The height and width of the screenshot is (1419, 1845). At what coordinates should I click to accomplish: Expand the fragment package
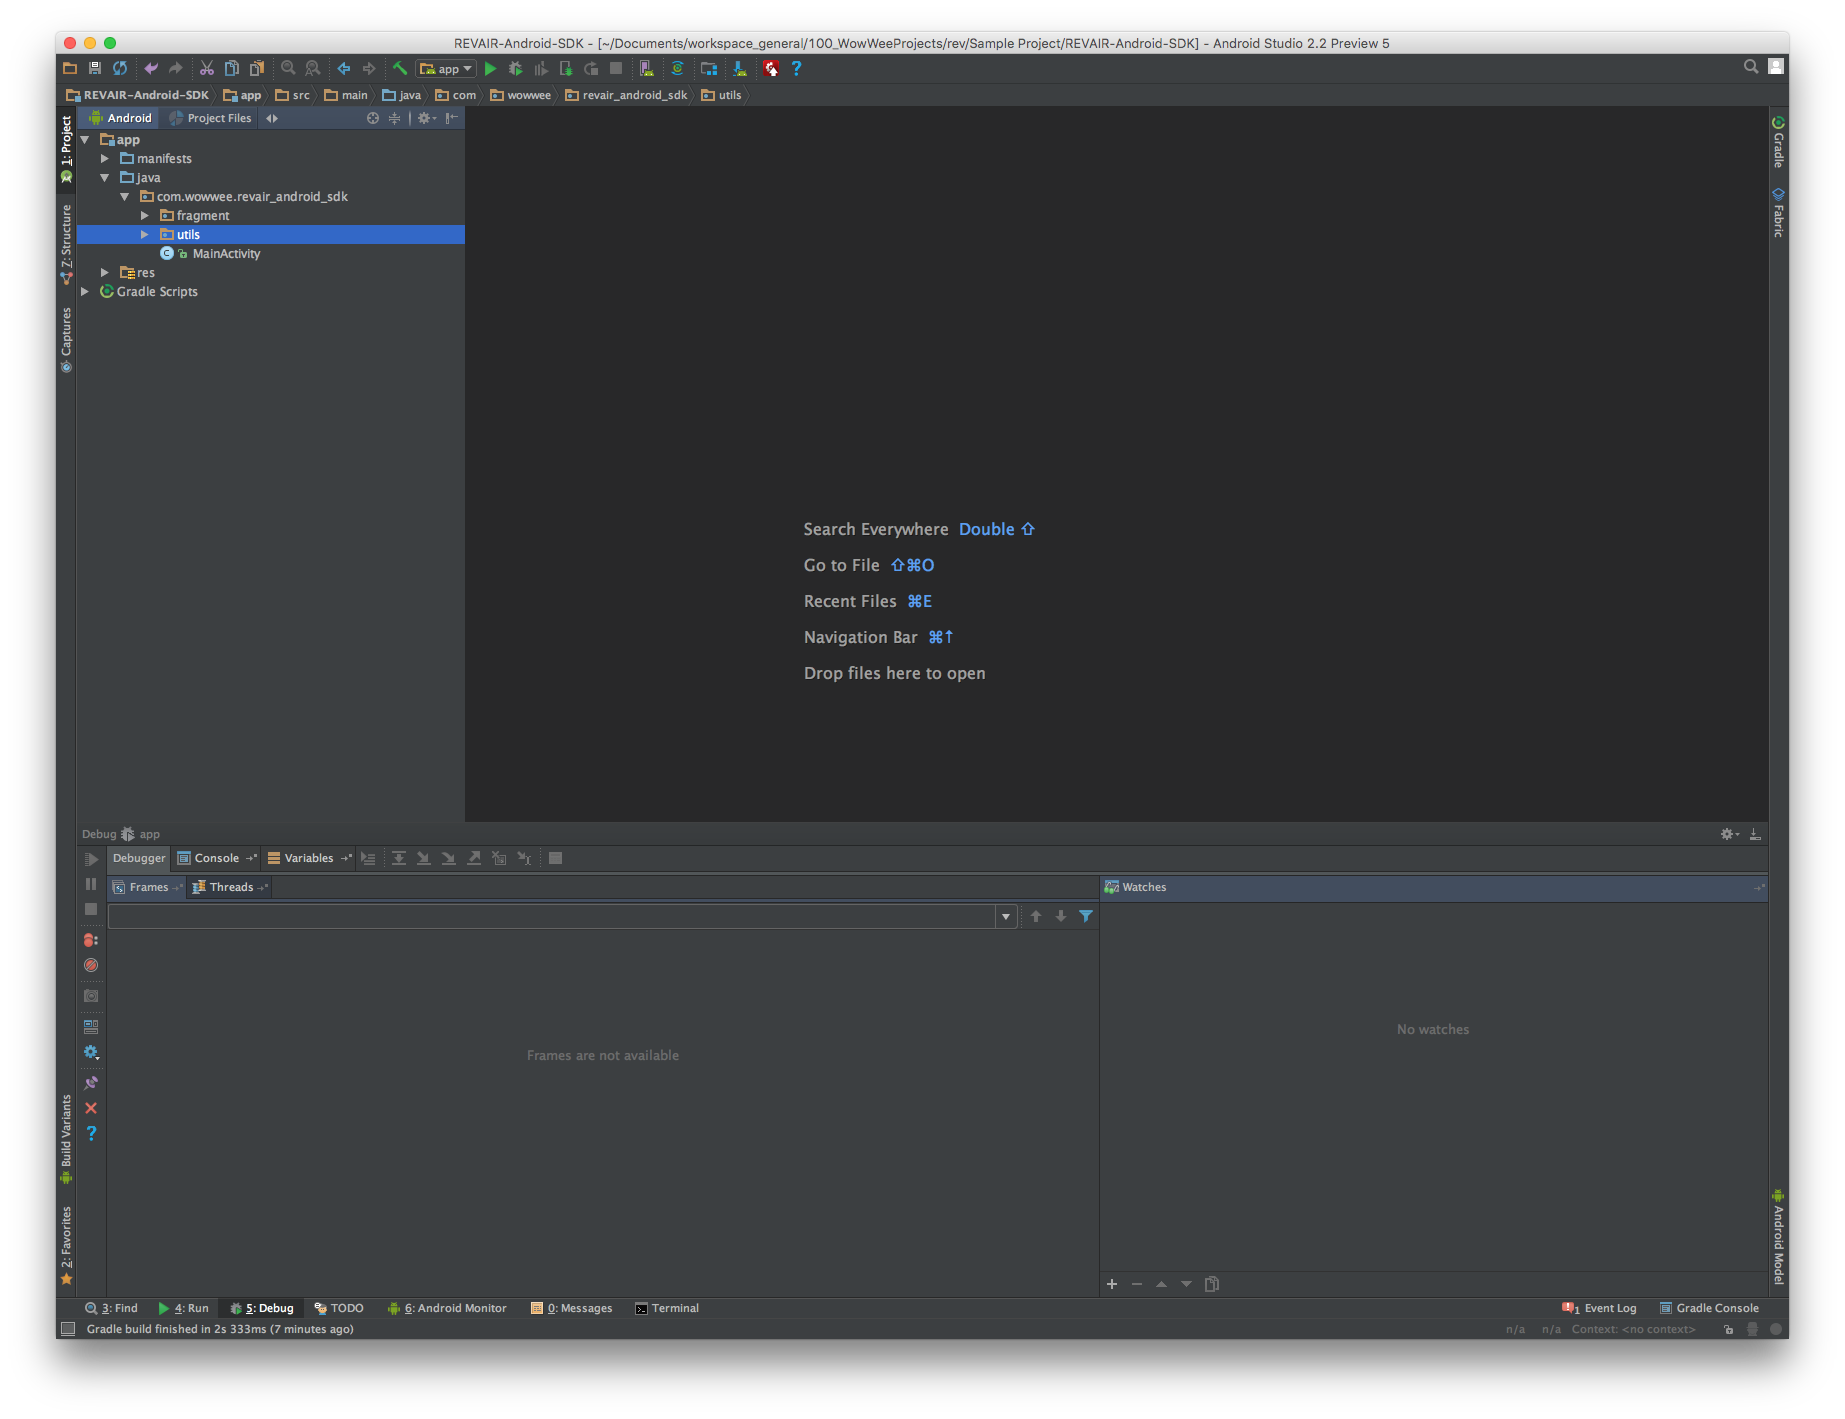[x=145, y=216]
